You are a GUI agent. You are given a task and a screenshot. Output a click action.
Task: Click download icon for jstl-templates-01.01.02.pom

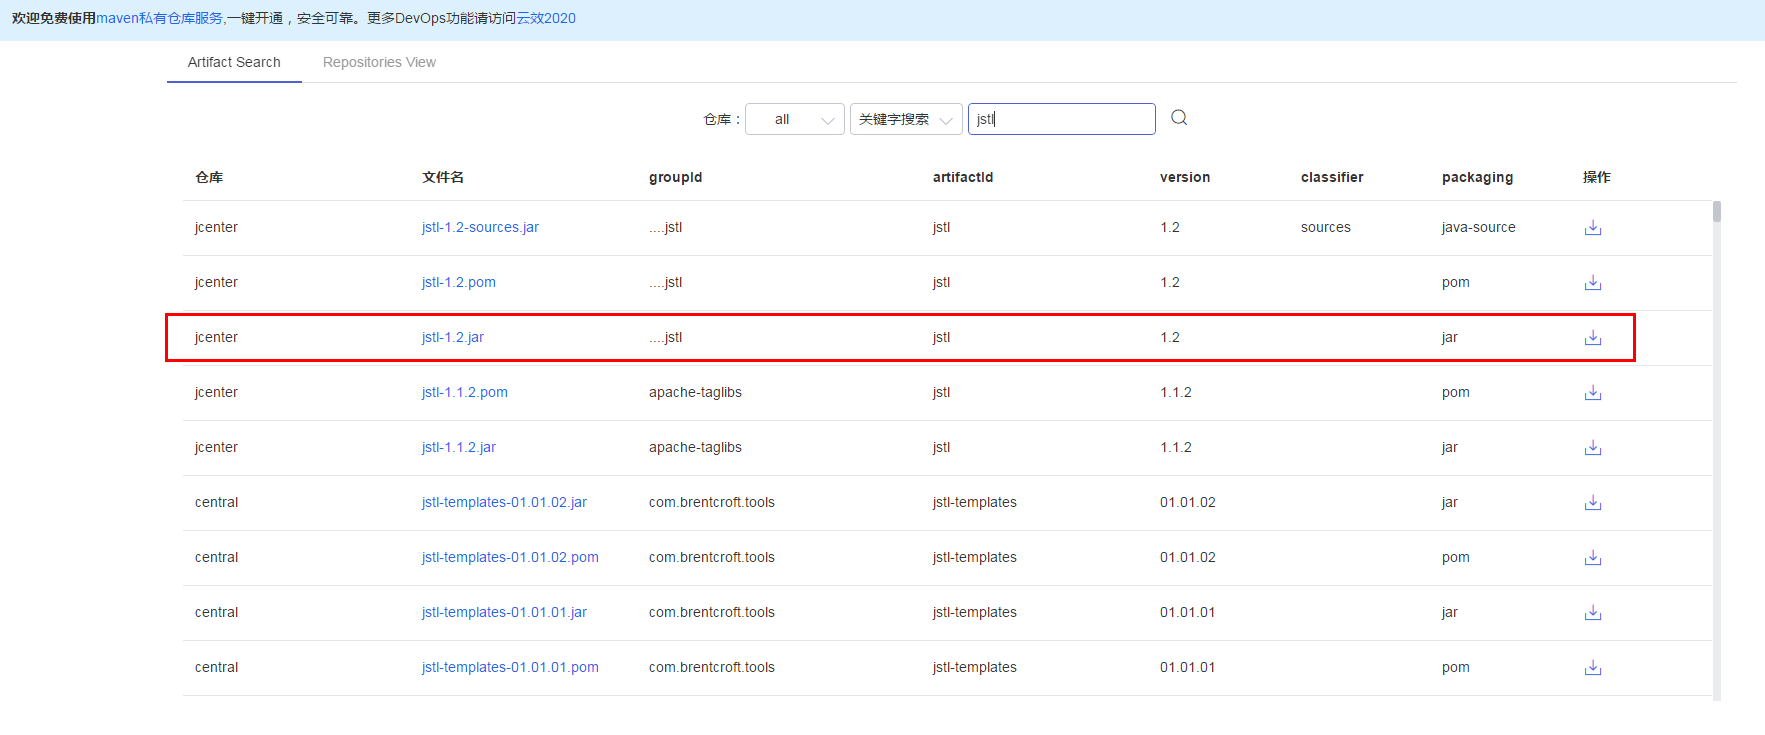coord(1593,558)
